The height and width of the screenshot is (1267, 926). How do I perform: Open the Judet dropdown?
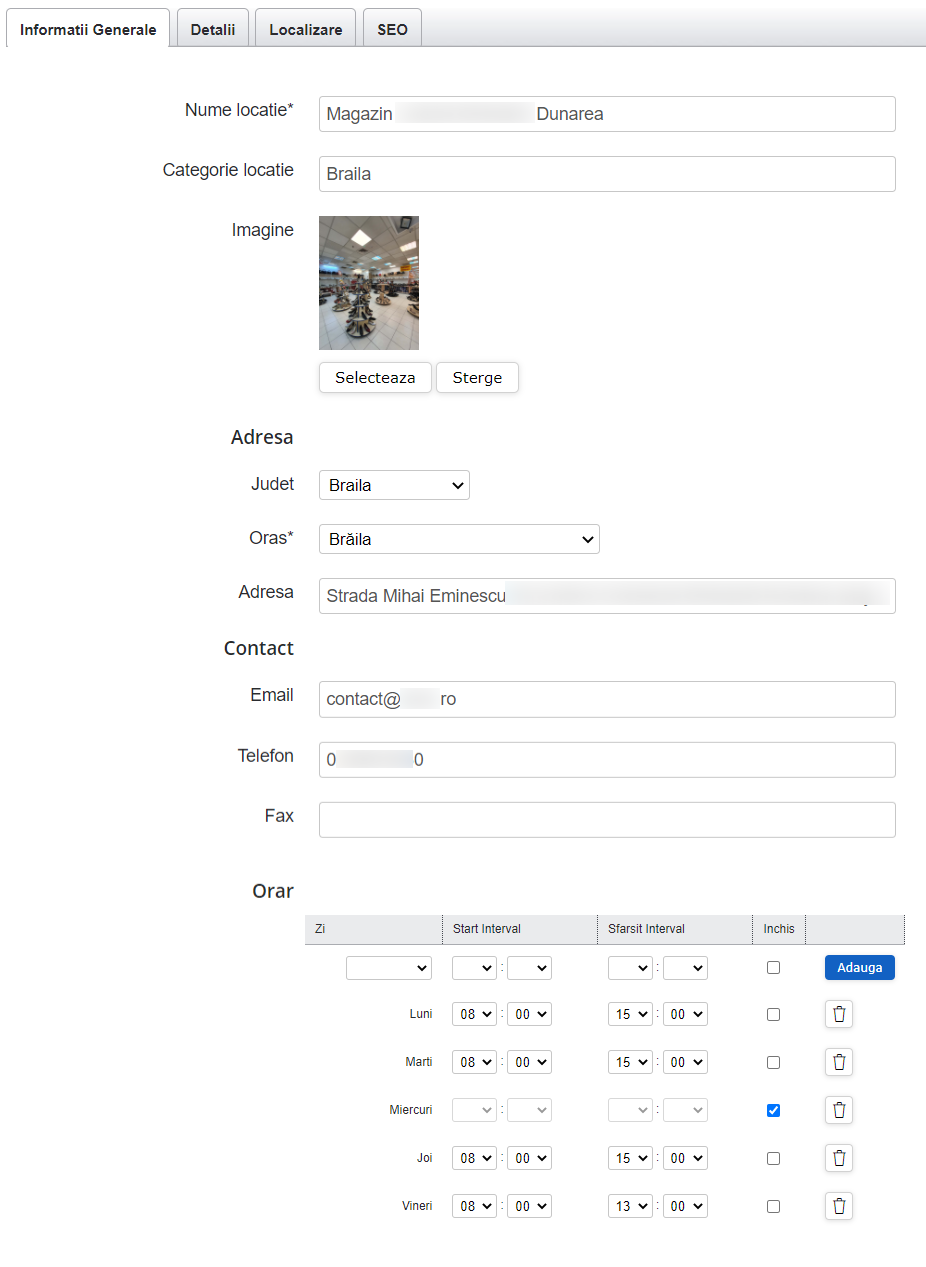[x=394, y=486]
